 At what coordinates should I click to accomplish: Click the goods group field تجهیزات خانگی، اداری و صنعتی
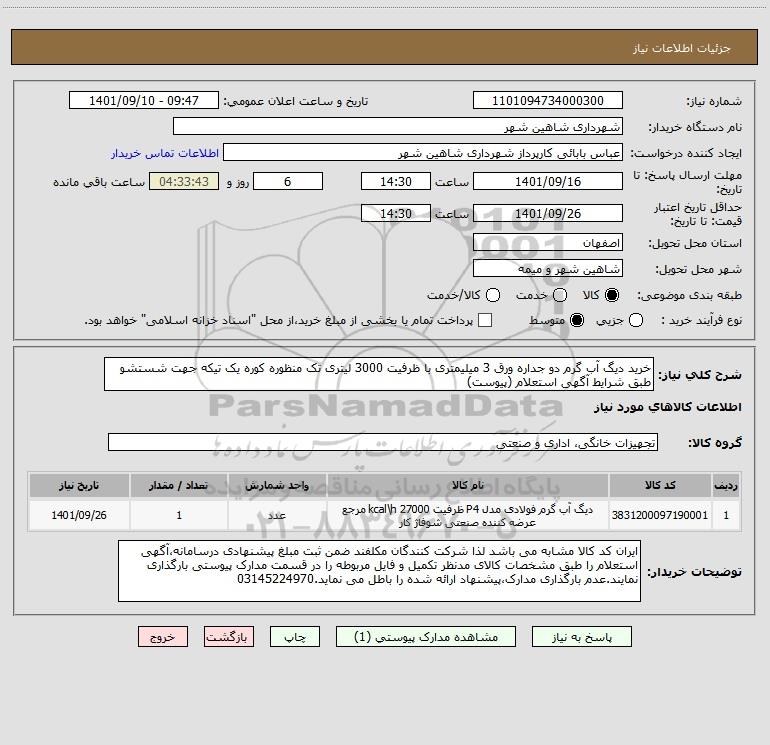[383, 442]
